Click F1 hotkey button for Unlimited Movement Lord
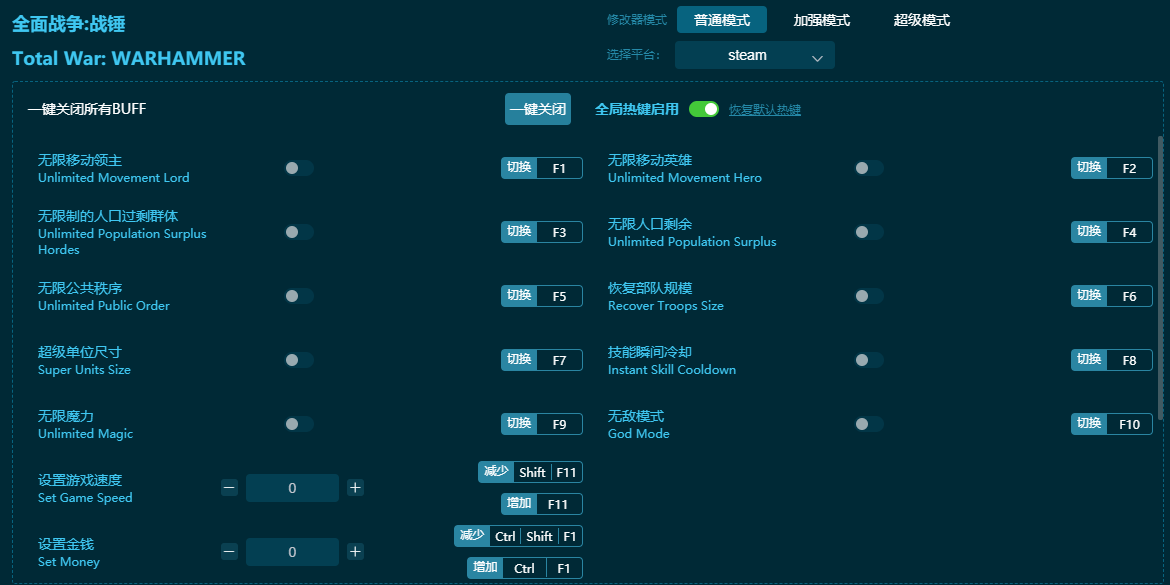Screen dimensions: 1170x585 point(559,168)
